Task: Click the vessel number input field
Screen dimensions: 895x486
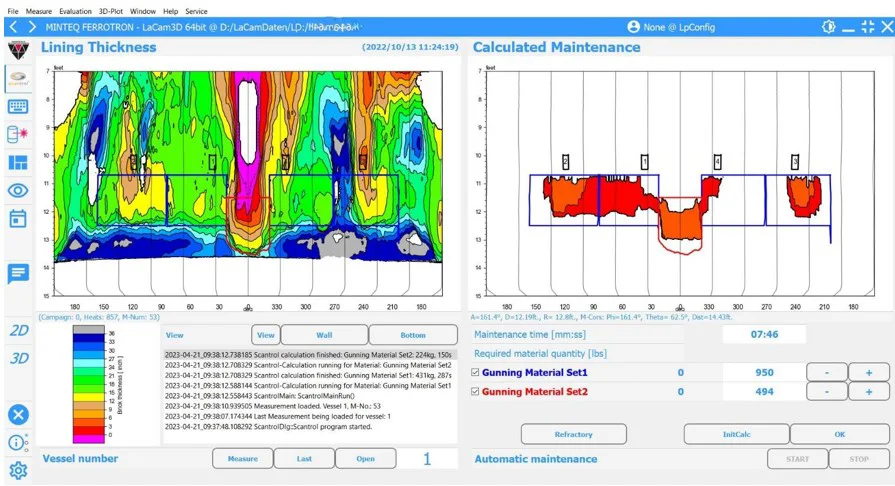Action: pos(427,459)
